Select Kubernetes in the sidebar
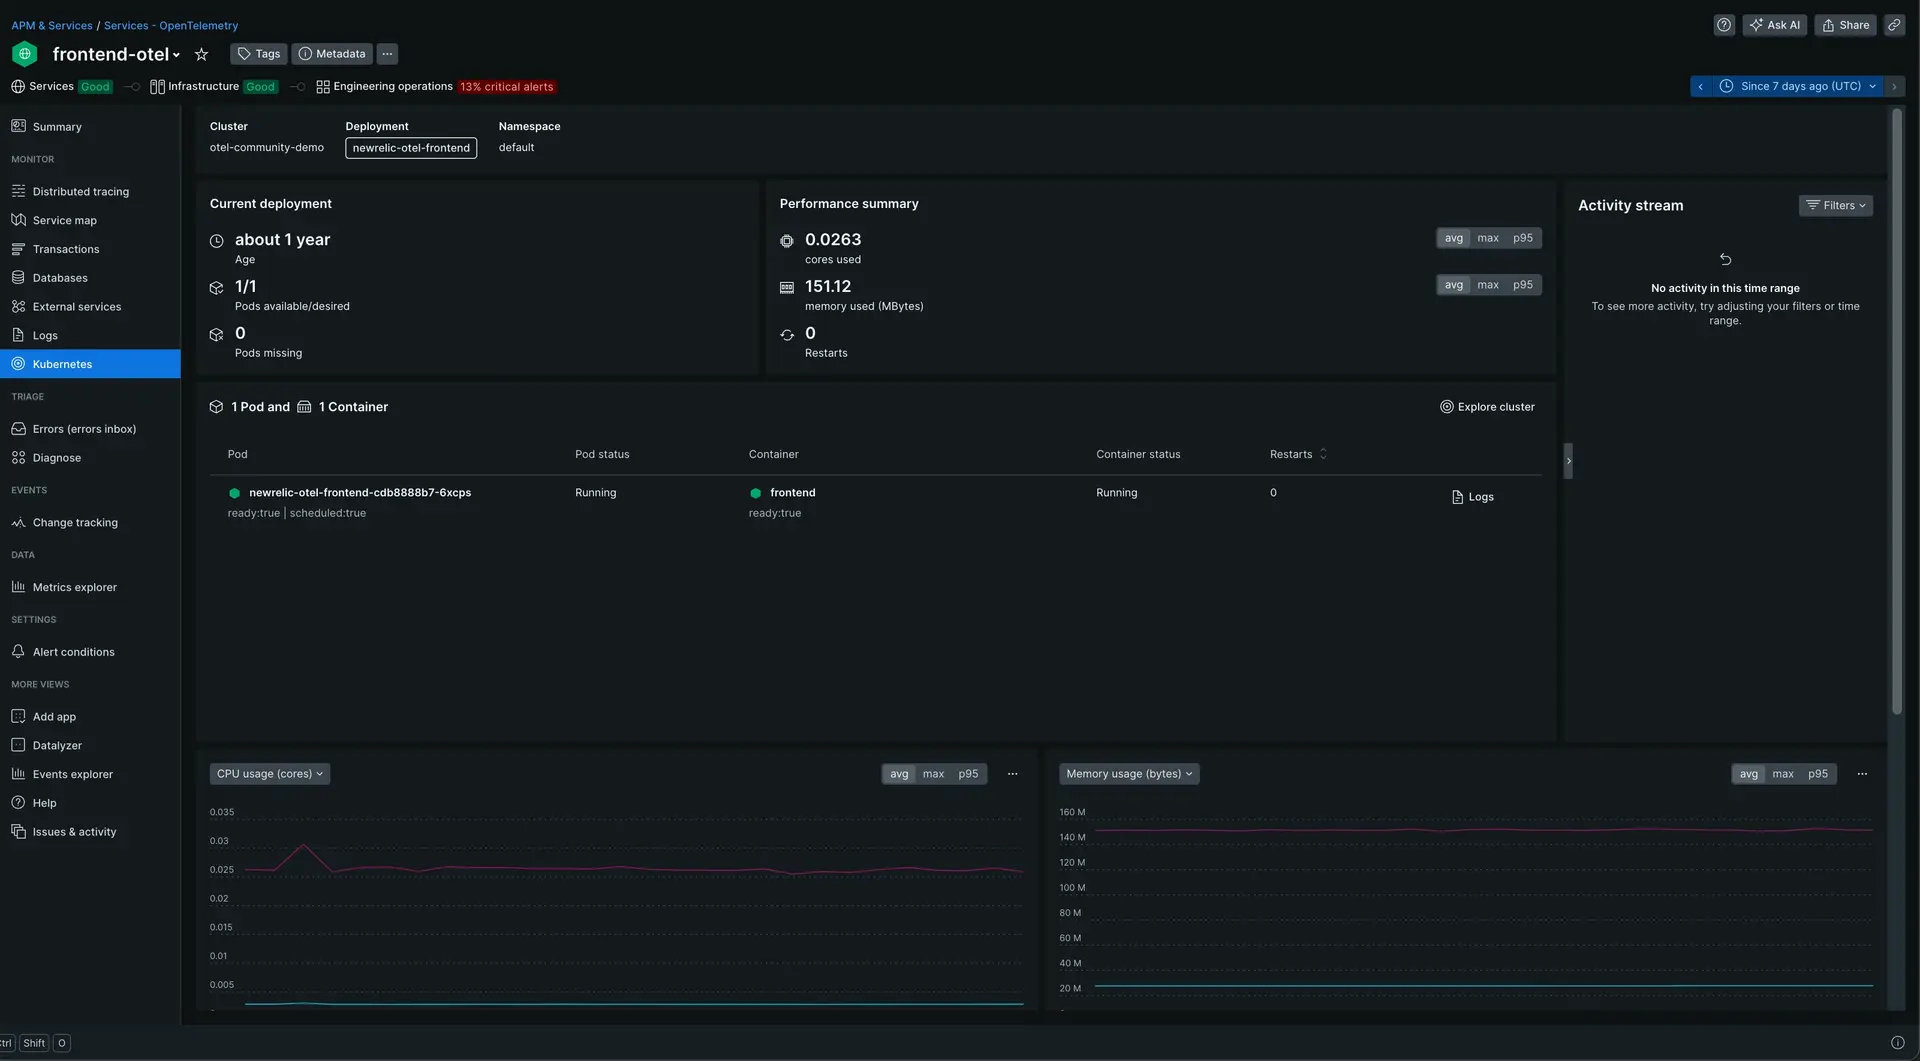 pos(90,364)
